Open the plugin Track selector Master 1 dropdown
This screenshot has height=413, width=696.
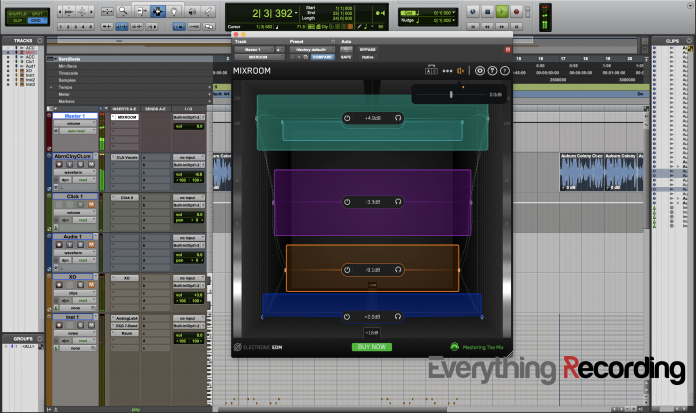pos(254,50)
